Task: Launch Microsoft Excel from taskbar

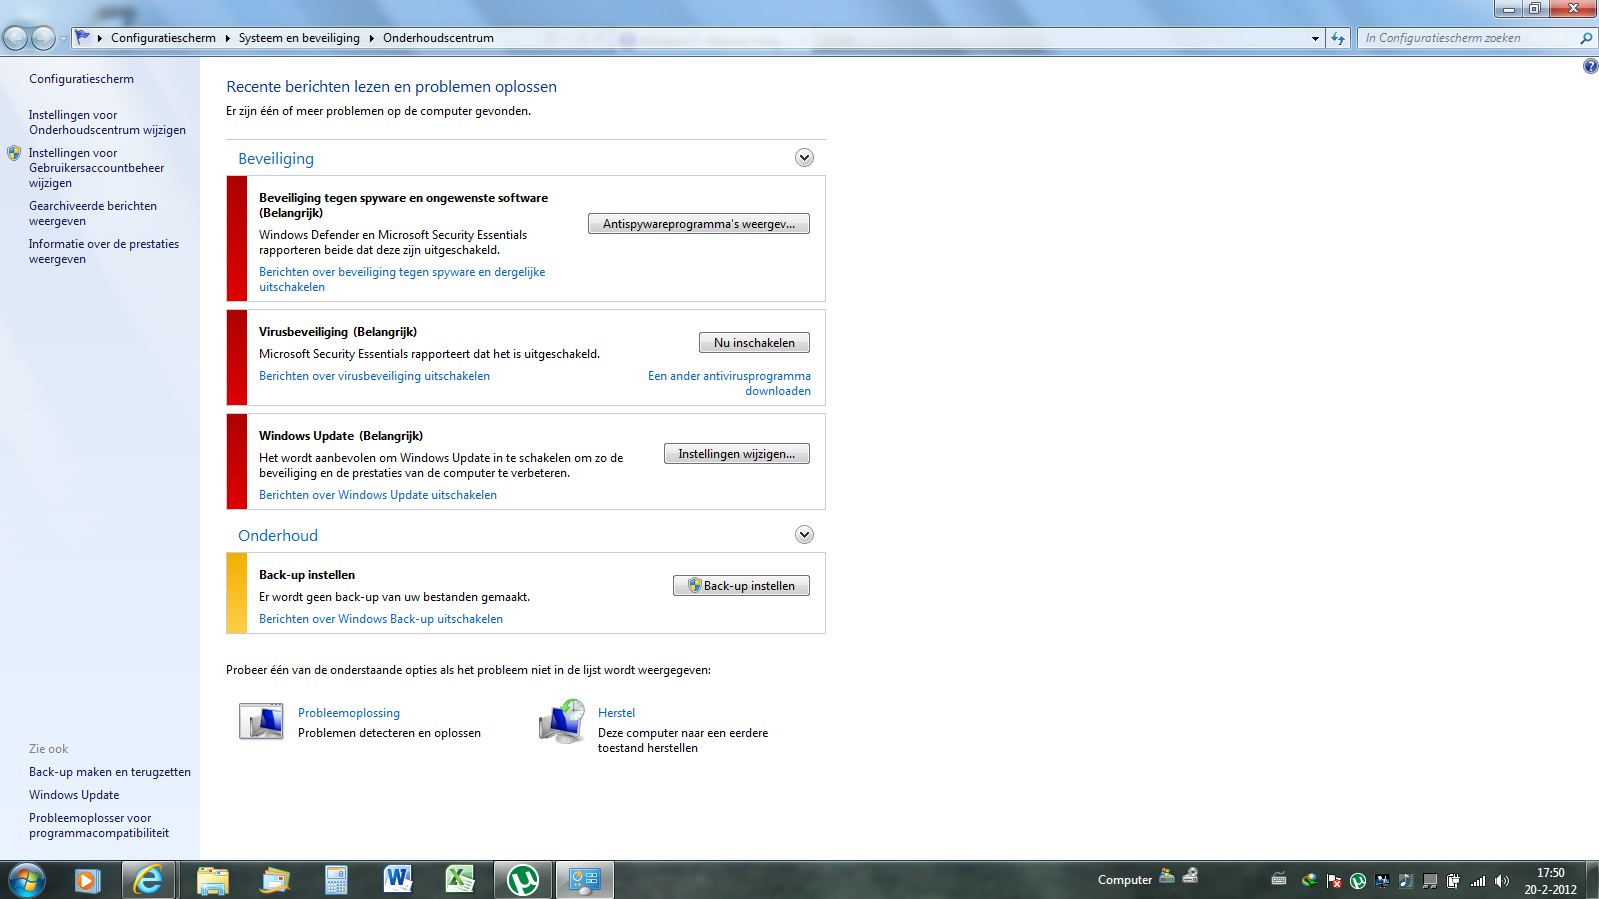Action: click(459, 880)
